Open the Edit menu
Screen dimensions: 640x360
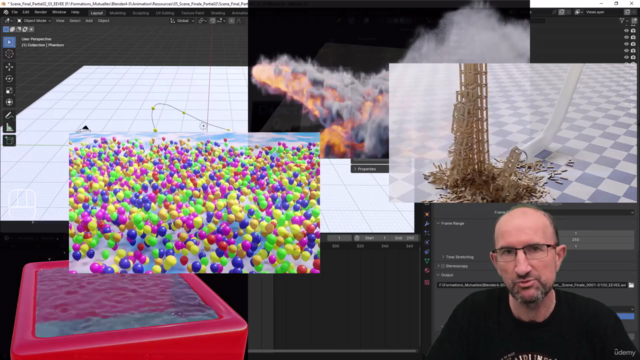pyautogui.click(x=26, y=12)
